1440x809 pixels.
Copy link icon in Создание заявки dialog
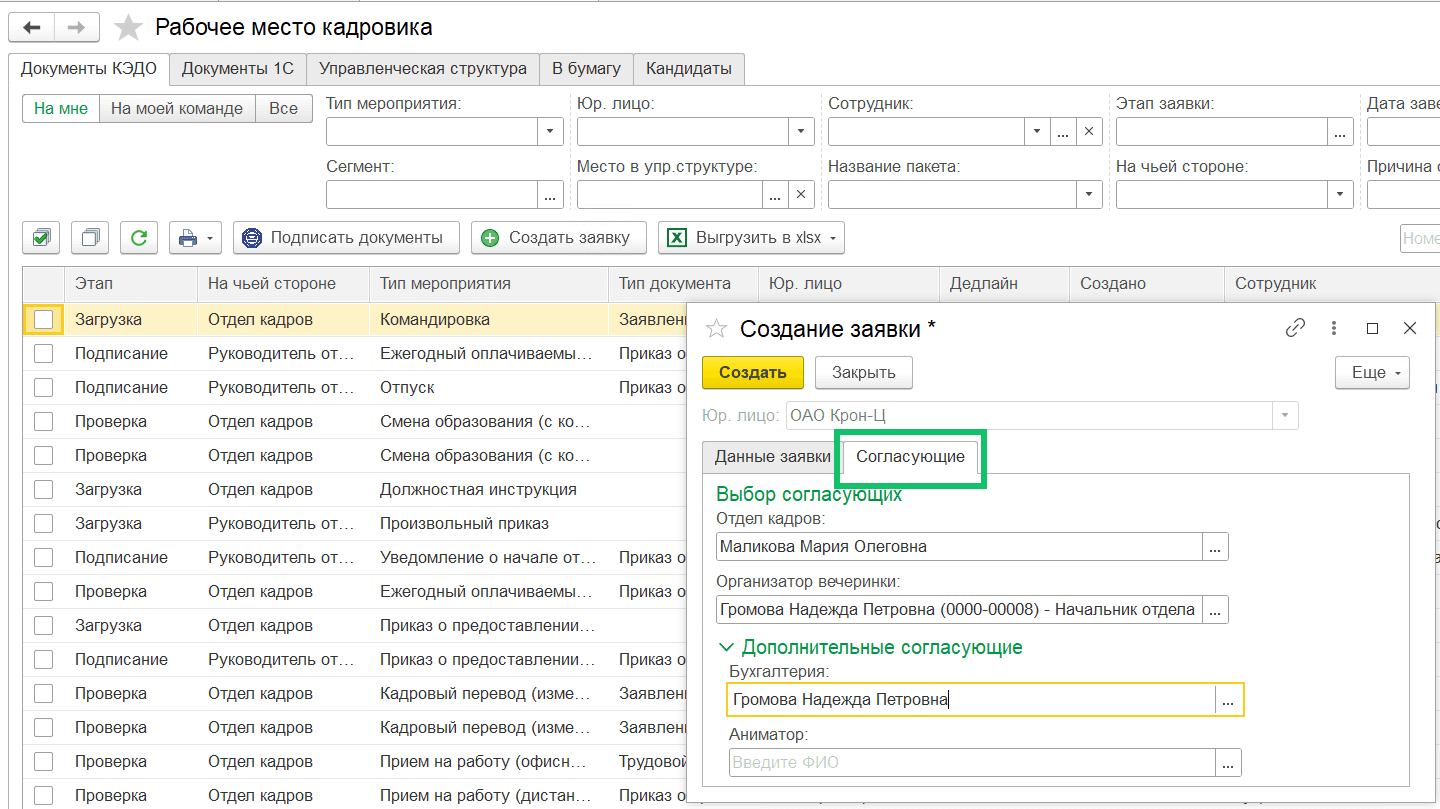point(1296,328)
